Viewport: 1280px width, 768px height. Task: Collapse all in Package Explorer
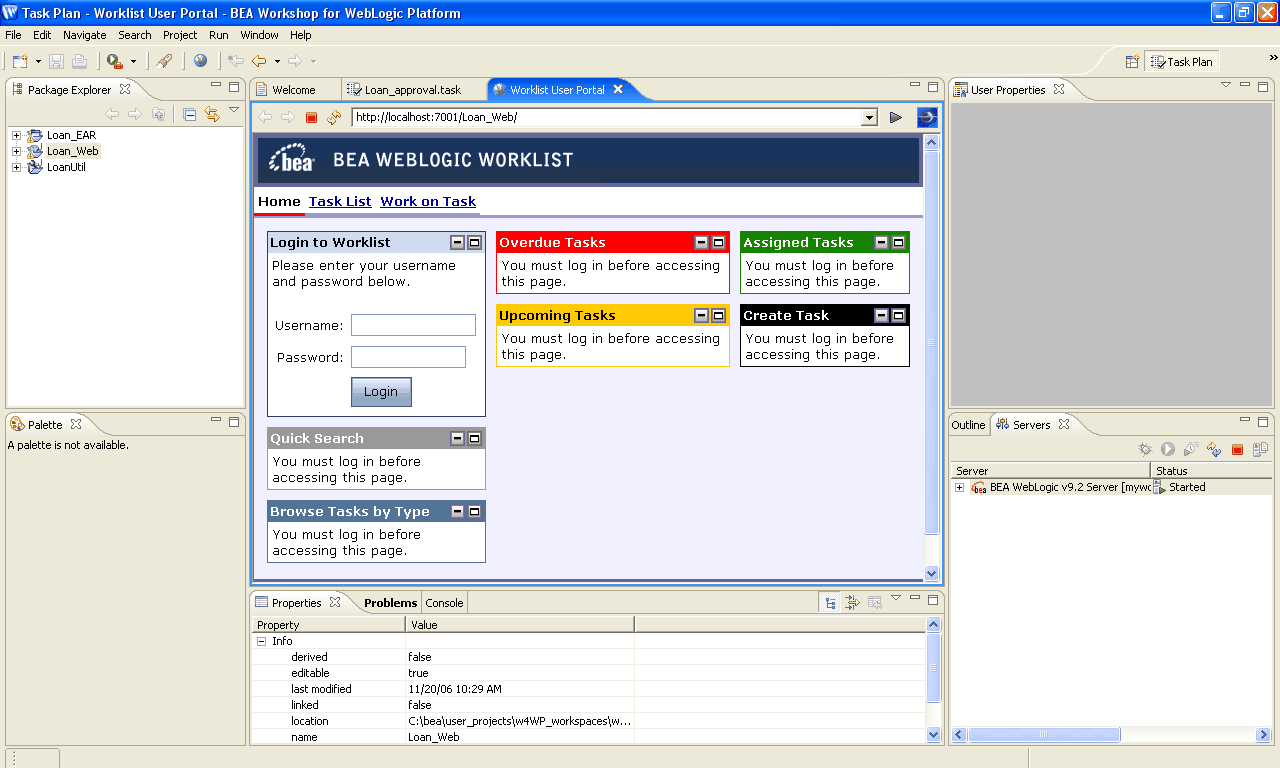[190, 114]
